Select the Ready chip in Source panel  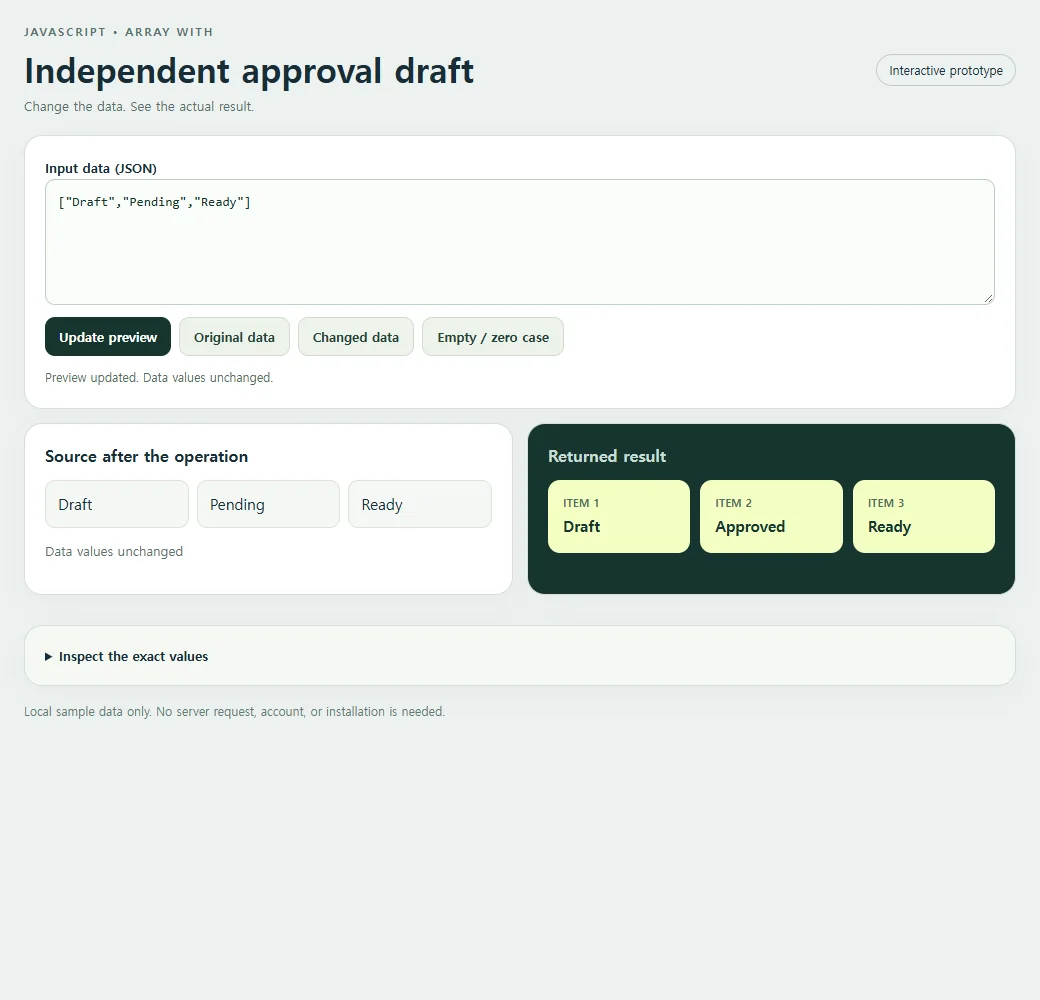(x=420, y=504)
